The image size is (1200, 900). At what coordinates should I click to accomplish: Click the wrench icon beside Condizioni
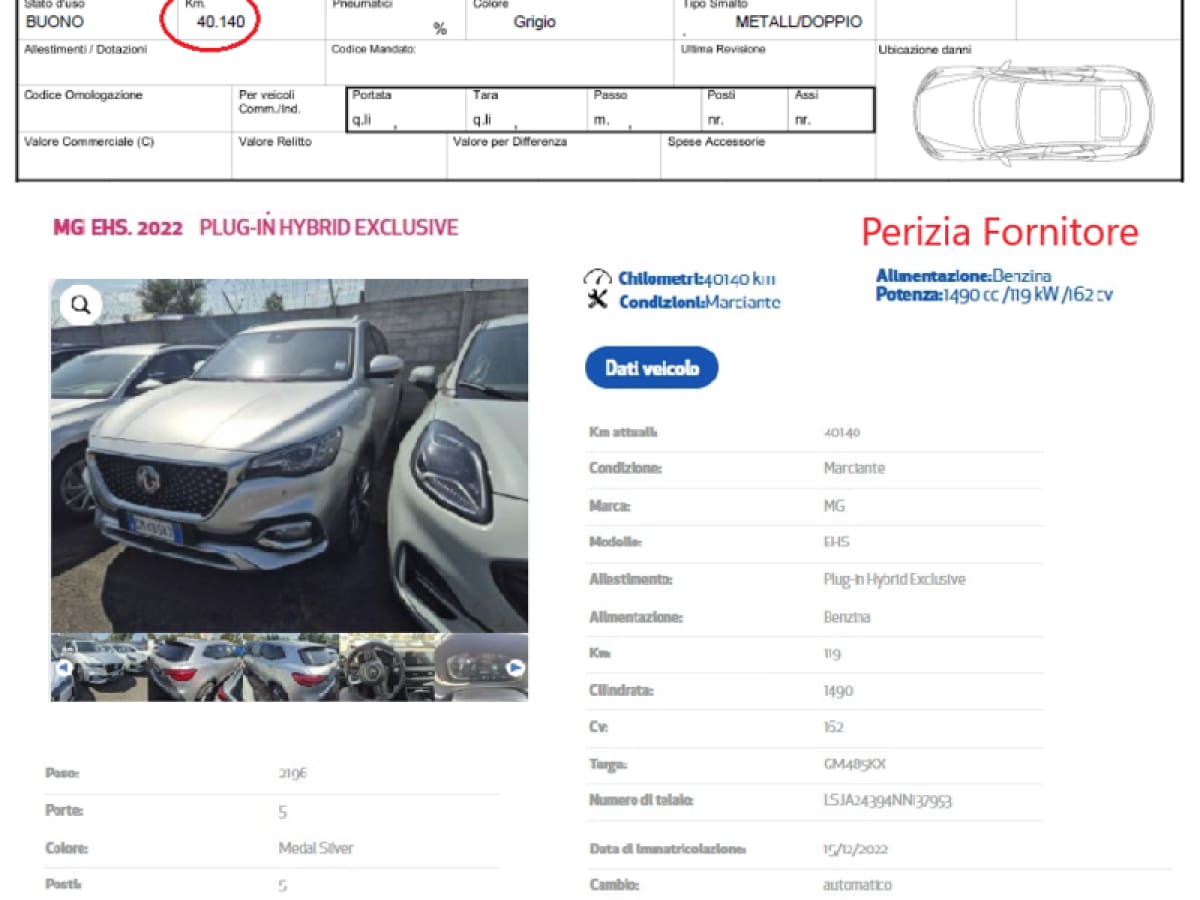pyautogui.click(x=598, y=301)
